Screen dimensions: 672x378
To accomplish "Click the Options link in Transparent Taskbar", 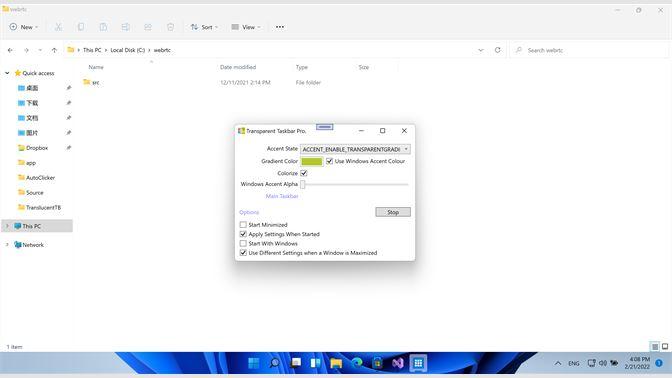I will pos(249,212).
